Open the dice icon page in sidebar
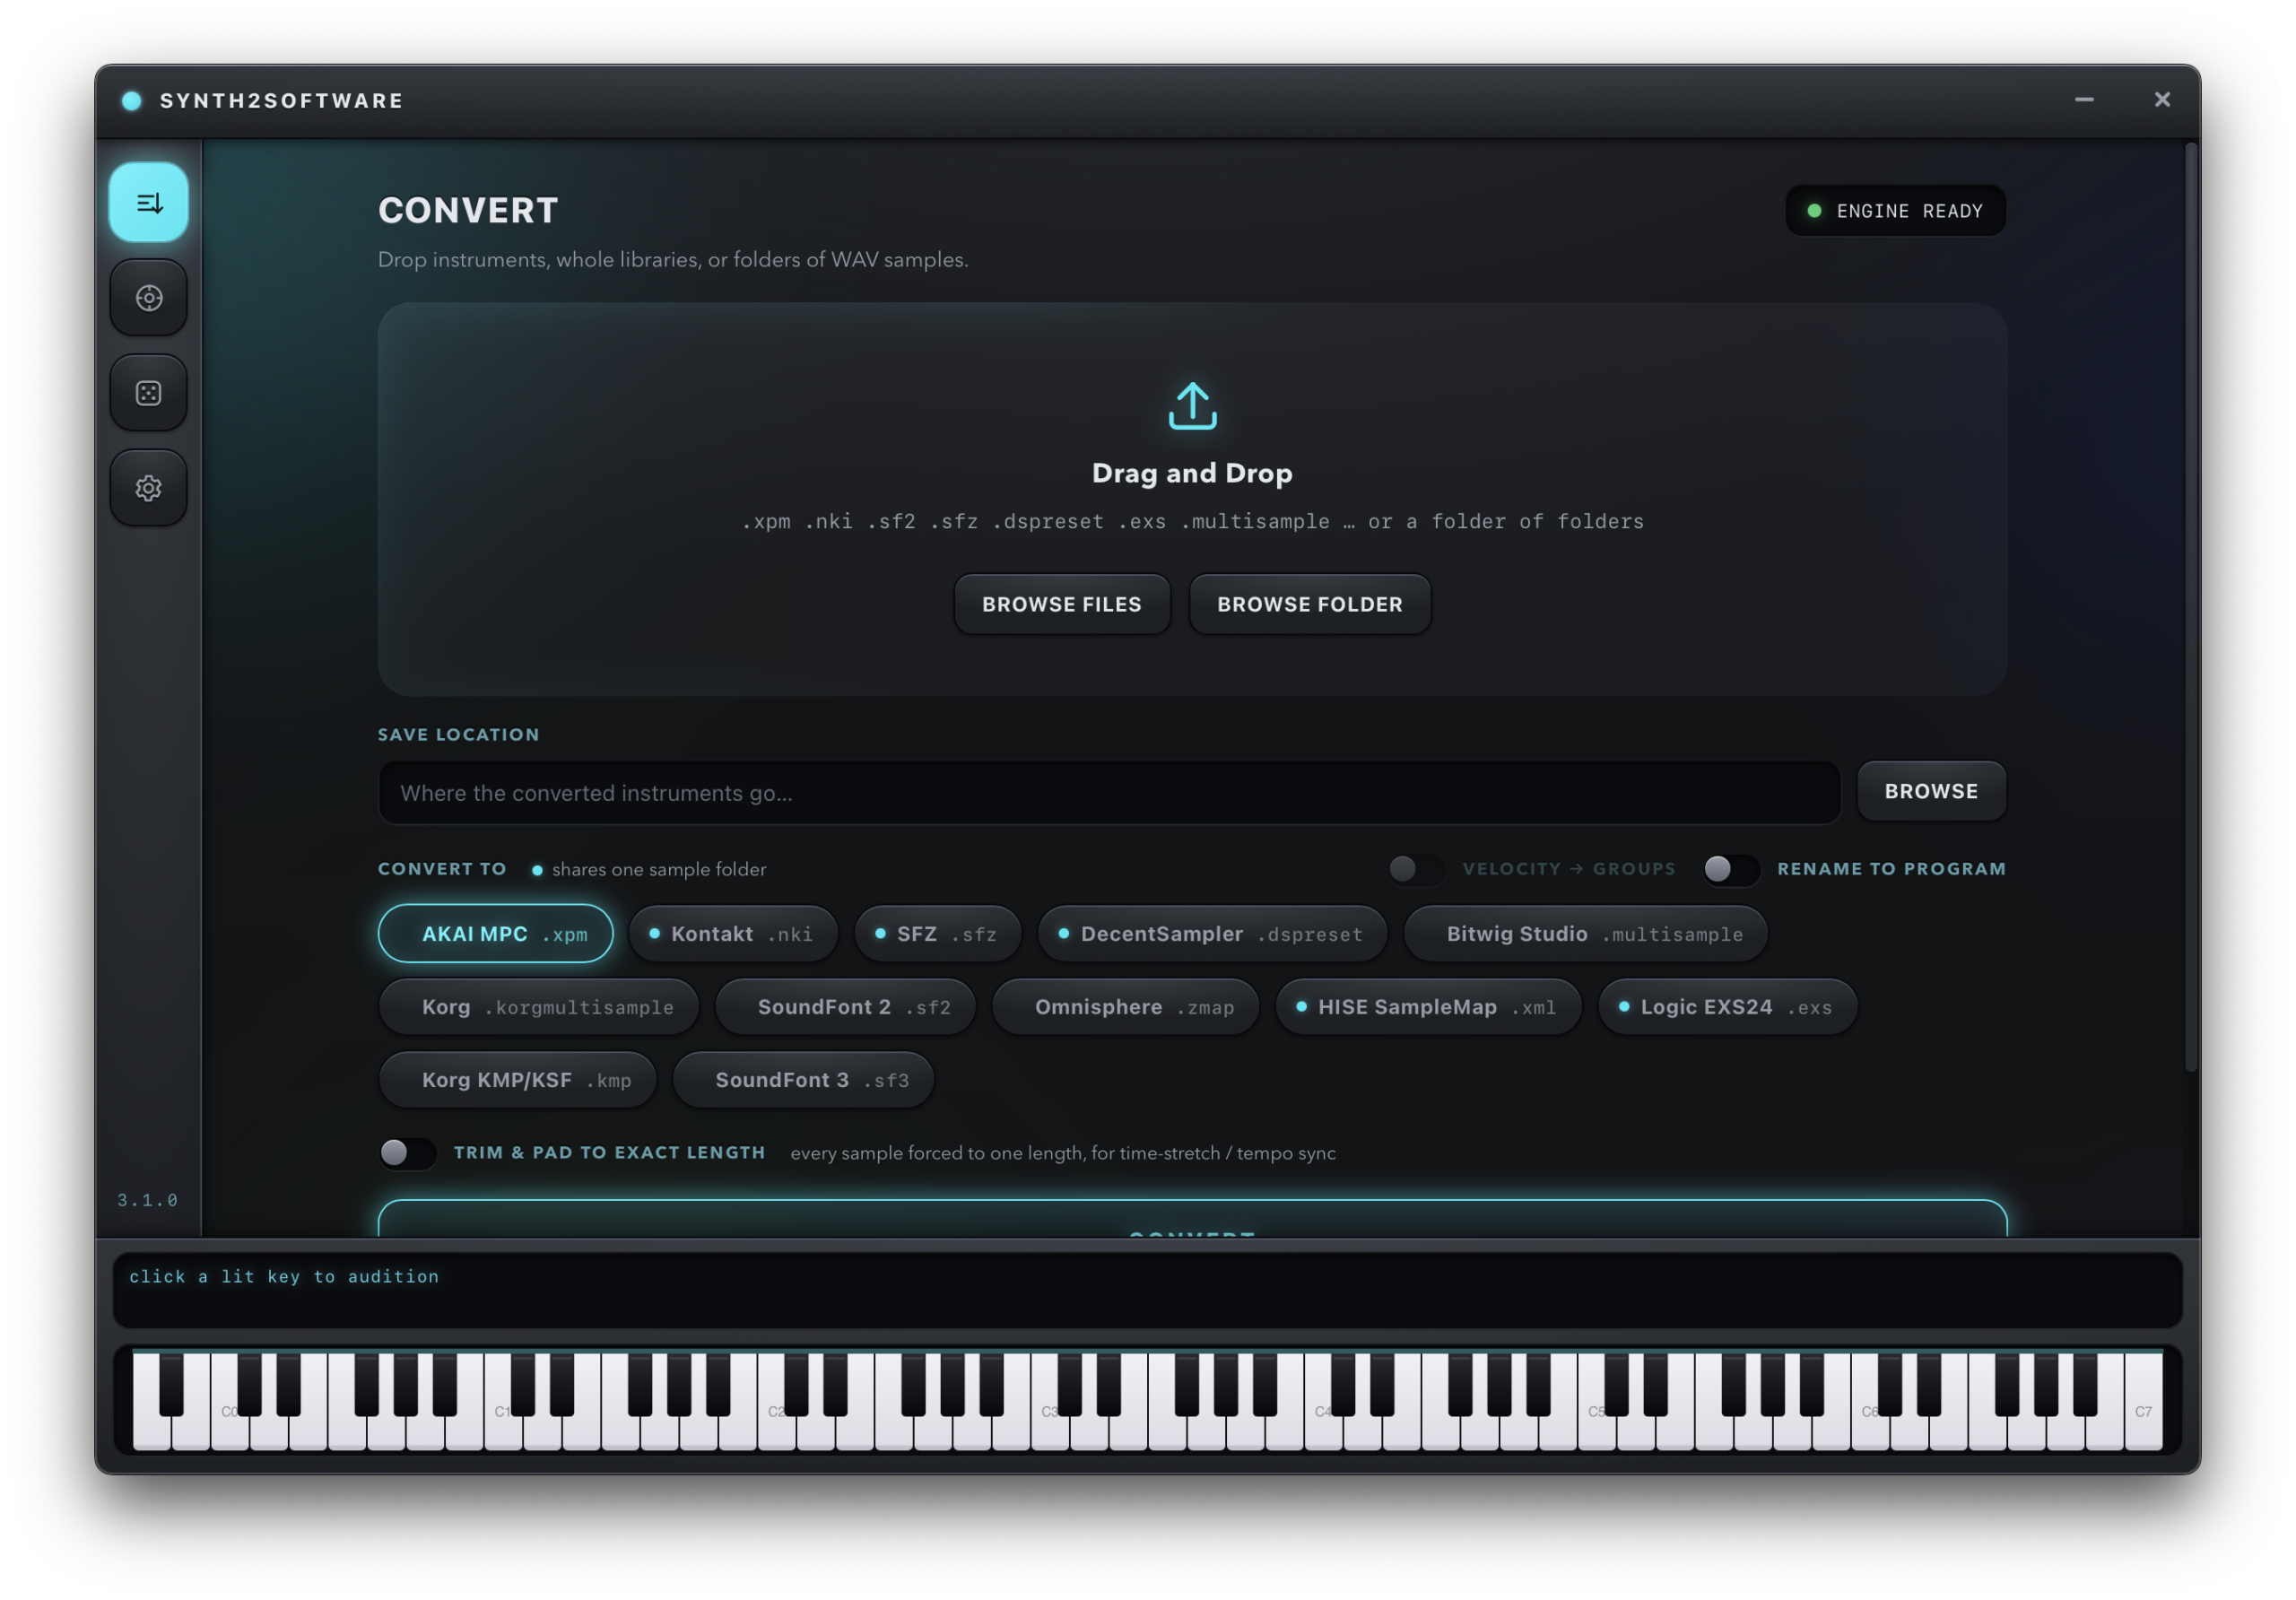 (x=148, y=393)
